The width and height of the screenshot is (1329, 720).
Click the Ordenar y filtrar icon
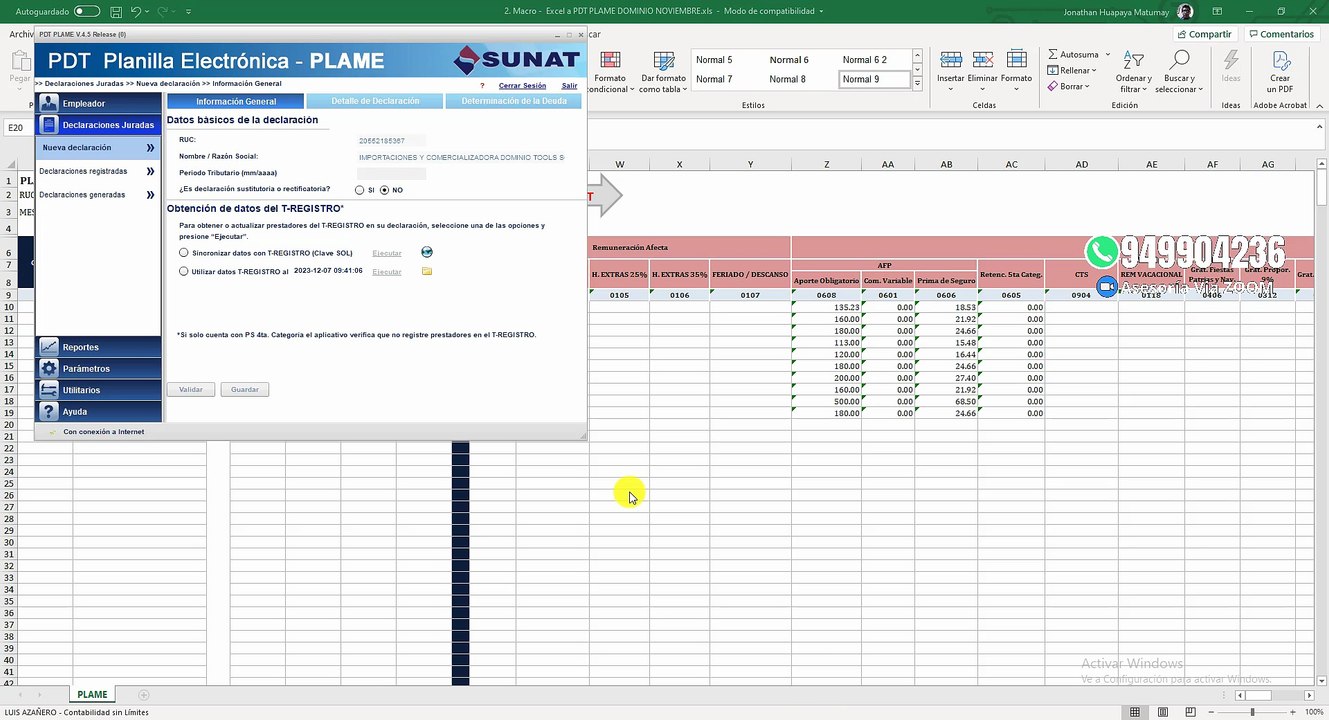coord(1133,60)
